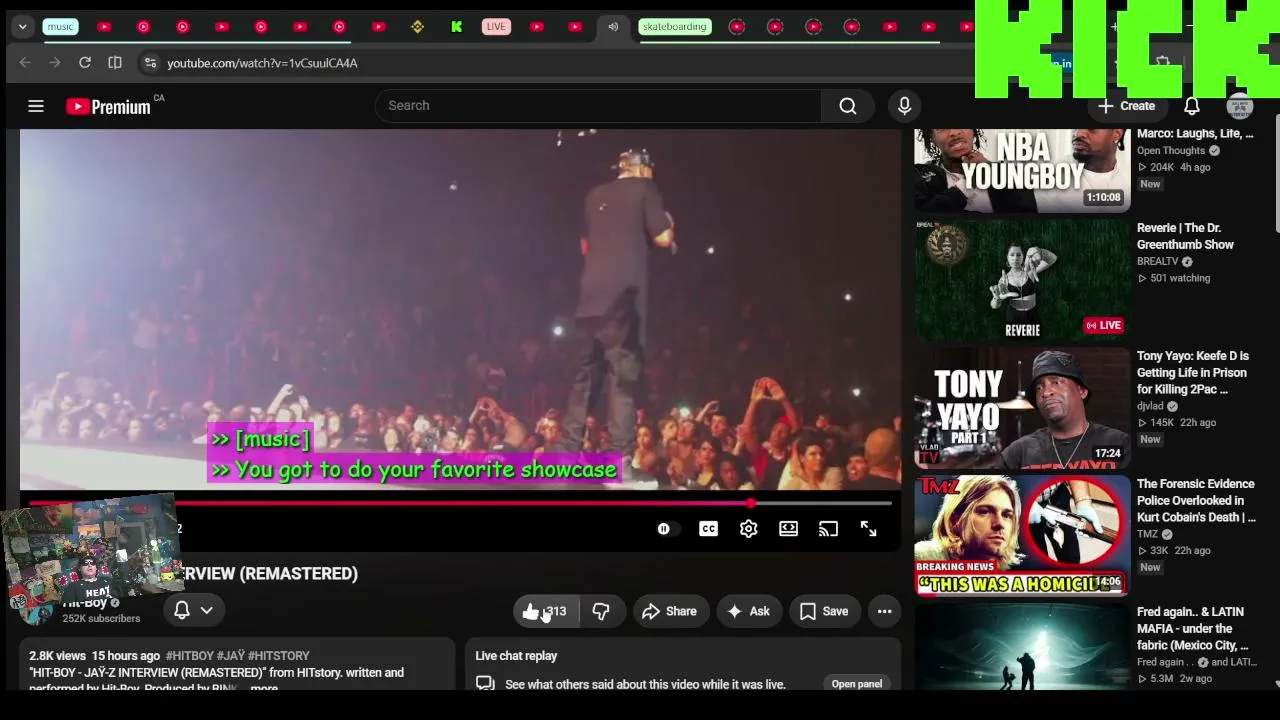This screenshot has width=1280, height=720.
Task: Start voice search with the microphone
Action: click(x=904, y=106)
